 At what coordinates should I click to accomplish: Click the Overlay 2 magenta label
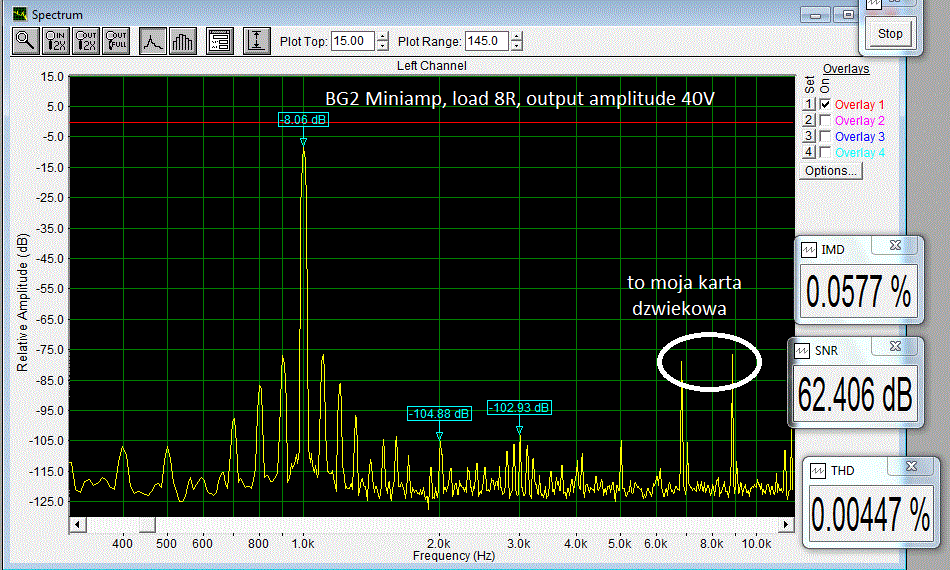pyautogui.click(x=860, y=121)
